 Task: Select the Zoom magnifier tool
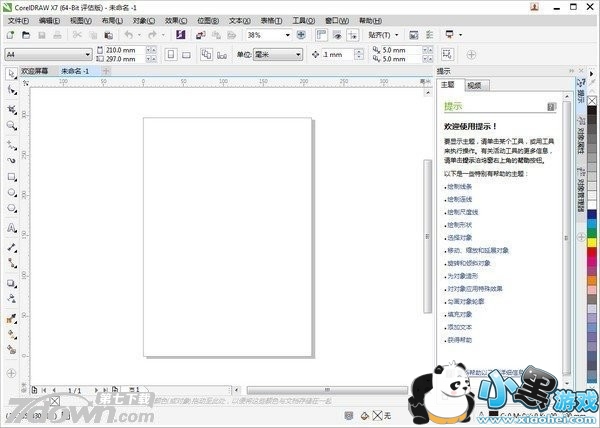[11, 125]
